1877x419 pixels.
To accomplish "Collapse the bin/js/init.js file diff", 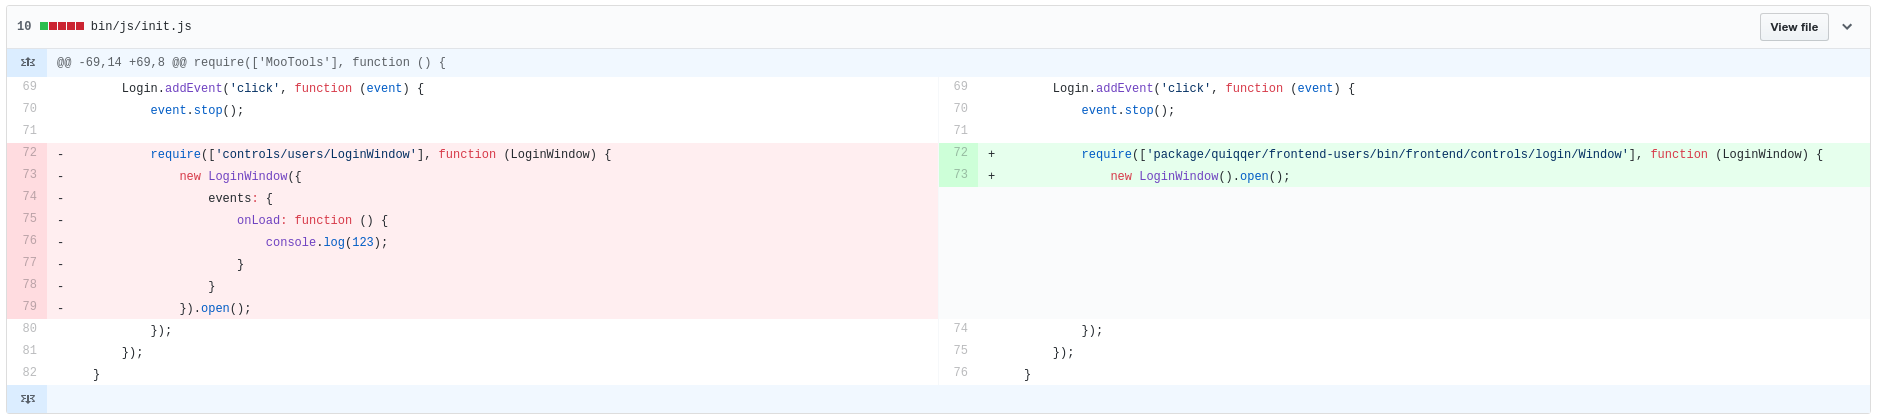I will (x=1847, y=27).
